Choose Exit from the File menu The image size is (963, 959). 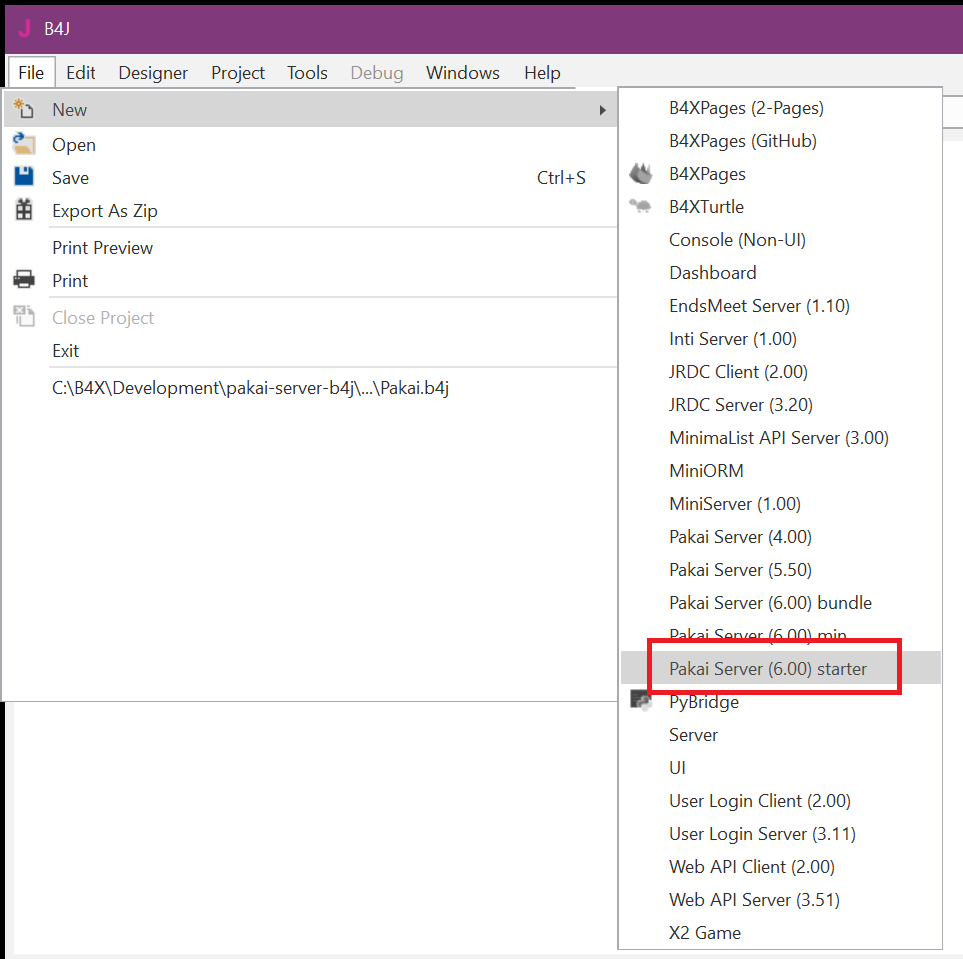click(x=310, y=351)
